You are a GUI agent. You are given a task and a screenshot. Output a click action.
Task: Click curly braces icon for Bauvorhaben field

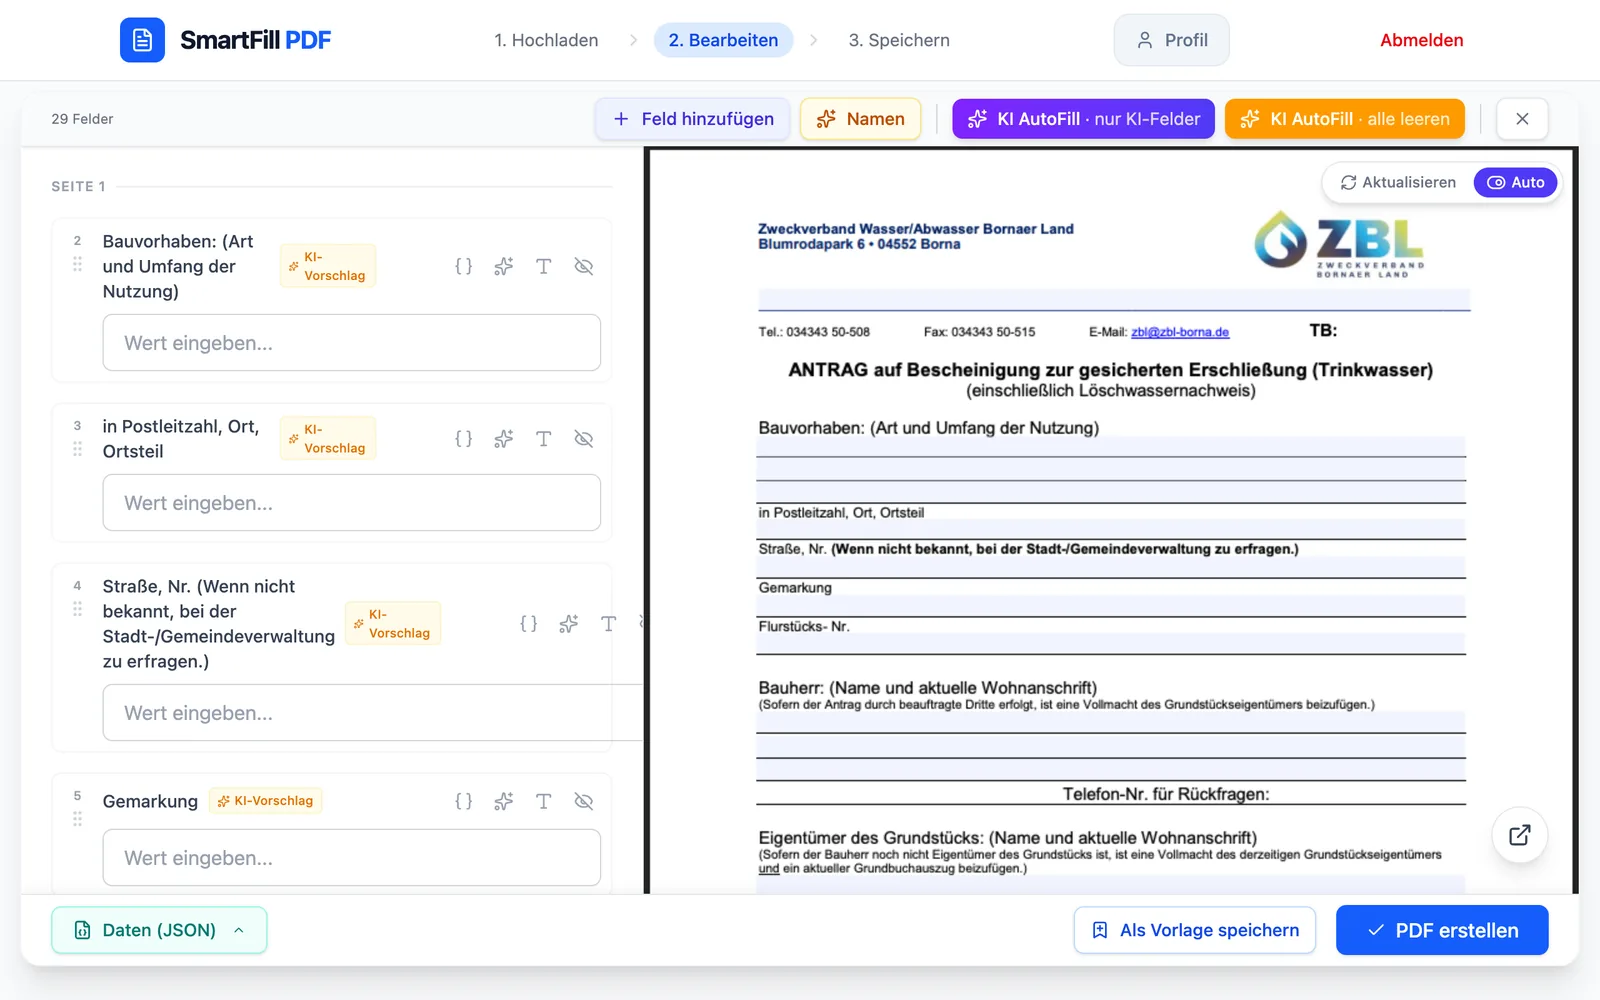[x=463, y=266]
